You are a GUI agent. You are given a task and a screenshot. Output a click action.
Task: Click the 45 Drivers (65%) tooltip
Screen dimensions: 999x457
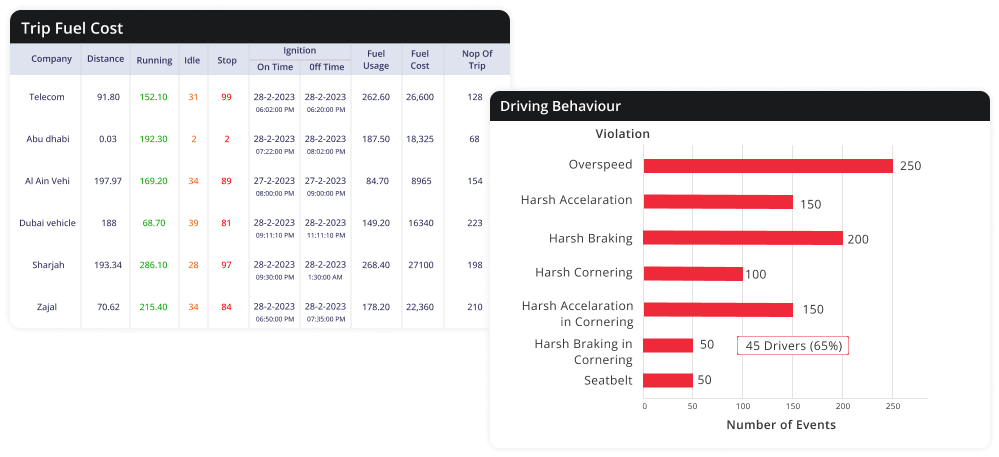coord(792,346)
